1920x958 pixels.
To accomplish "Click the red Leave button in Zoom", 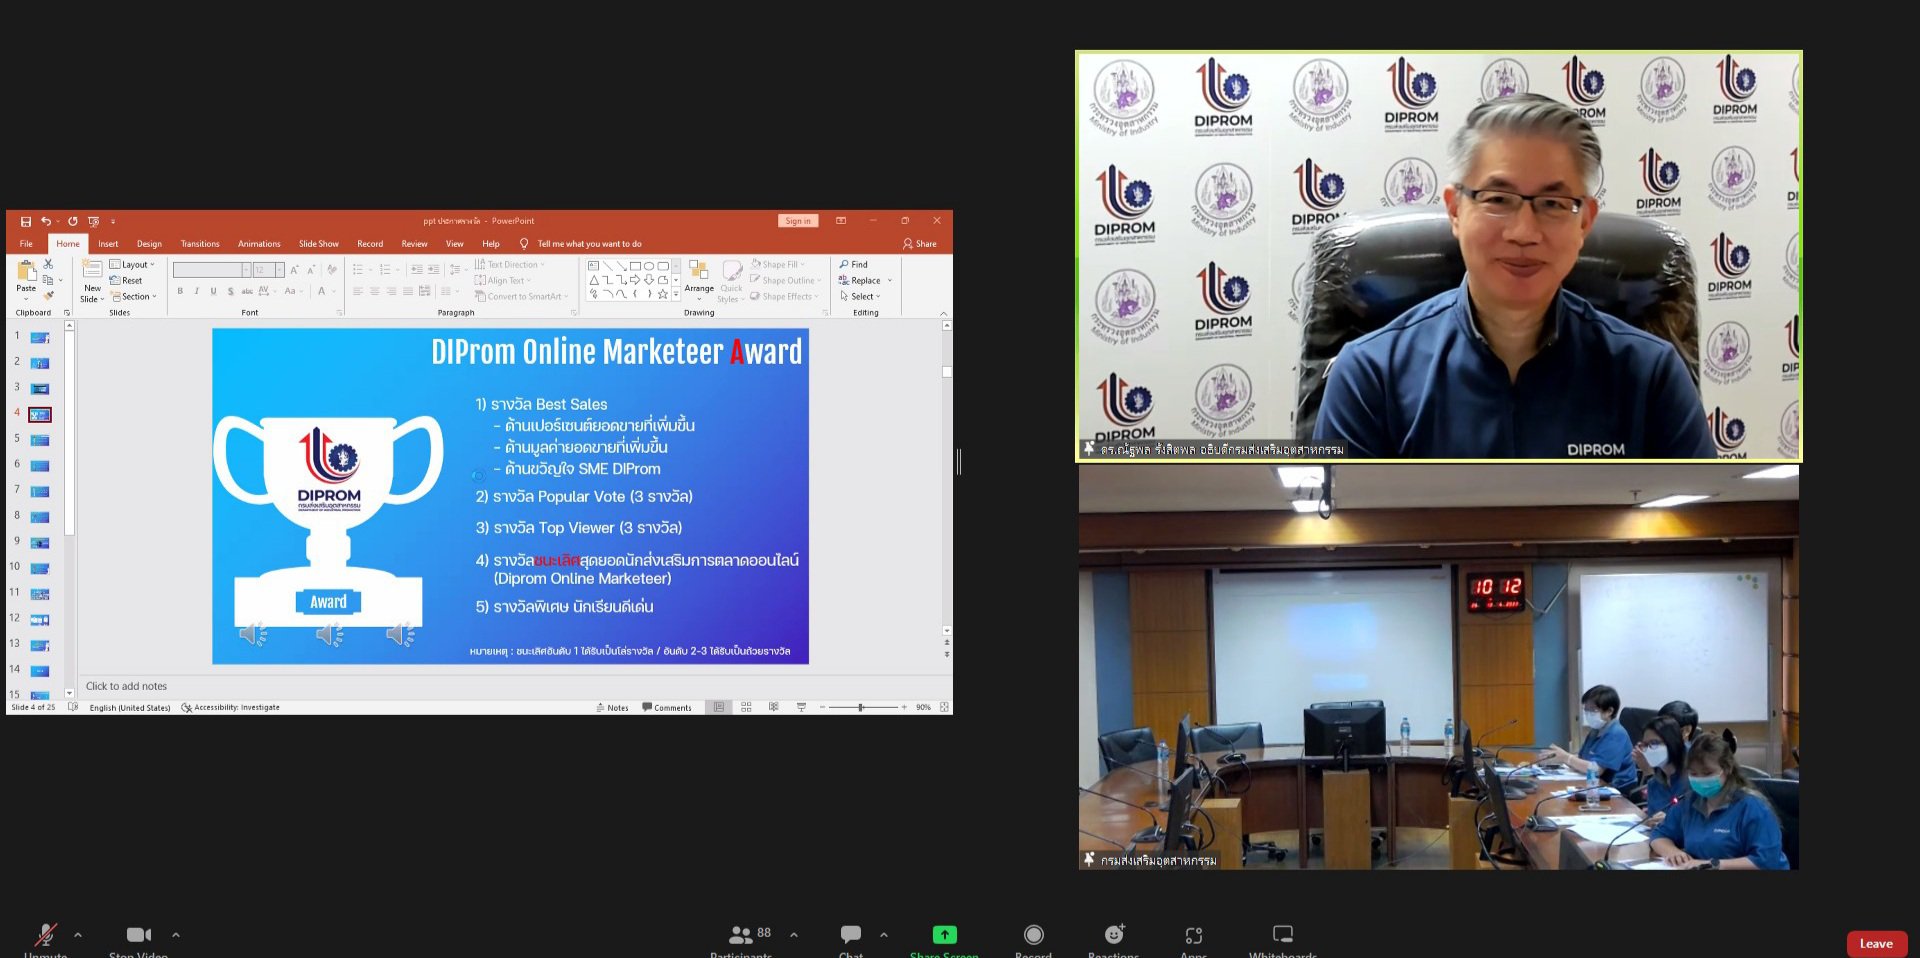I will click(1876, 943).
